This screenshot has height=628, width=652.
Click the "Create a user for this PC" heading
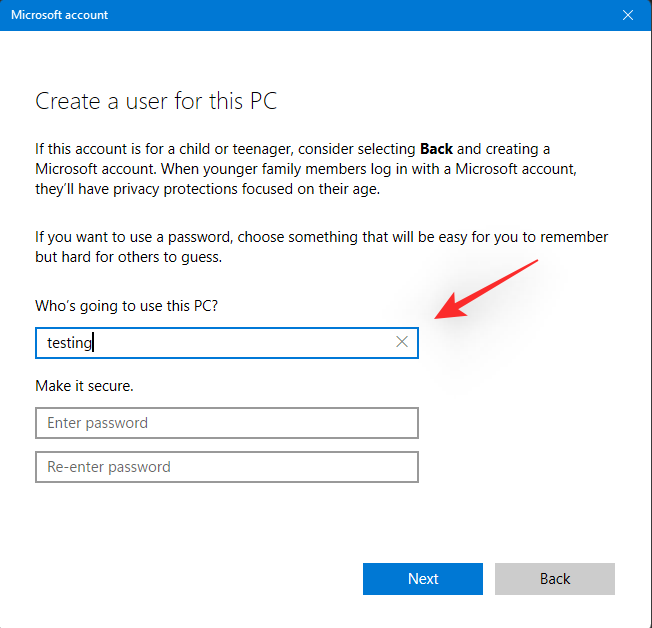(156, 101)
